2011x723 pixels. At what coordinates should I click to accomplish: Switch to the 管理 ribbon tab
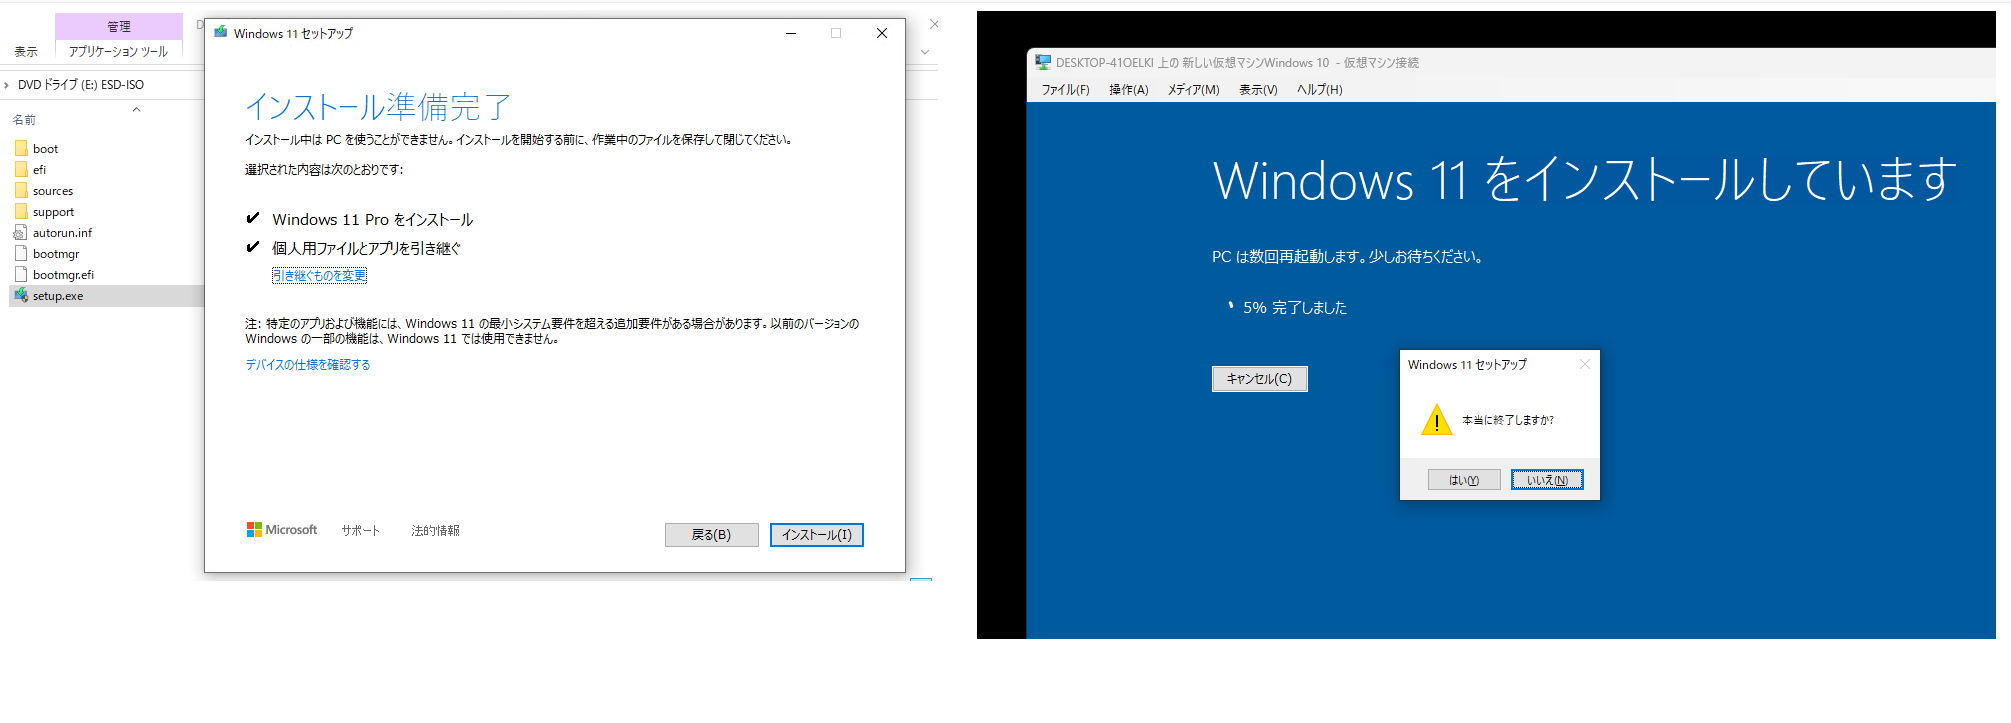click(119, 27)
